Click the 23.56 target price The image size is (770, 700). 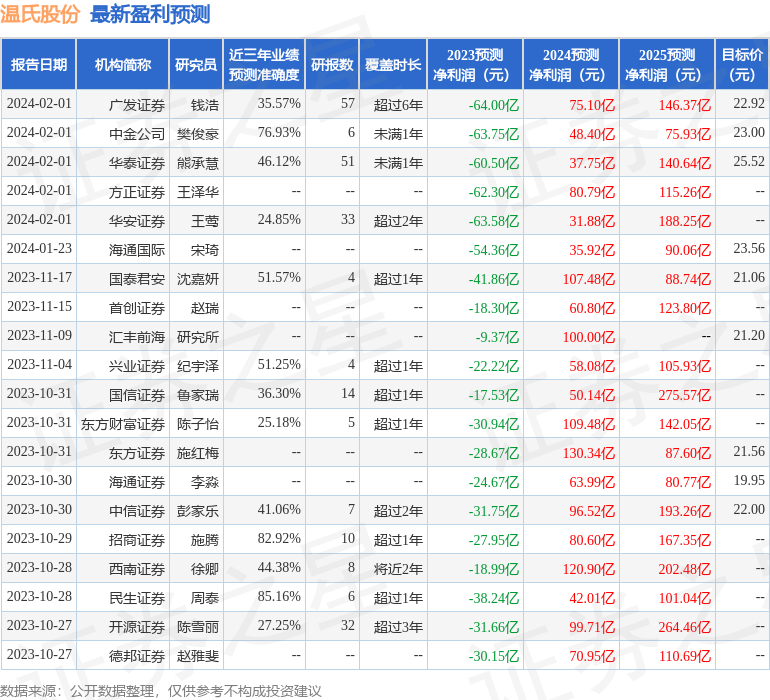(749, 248)
